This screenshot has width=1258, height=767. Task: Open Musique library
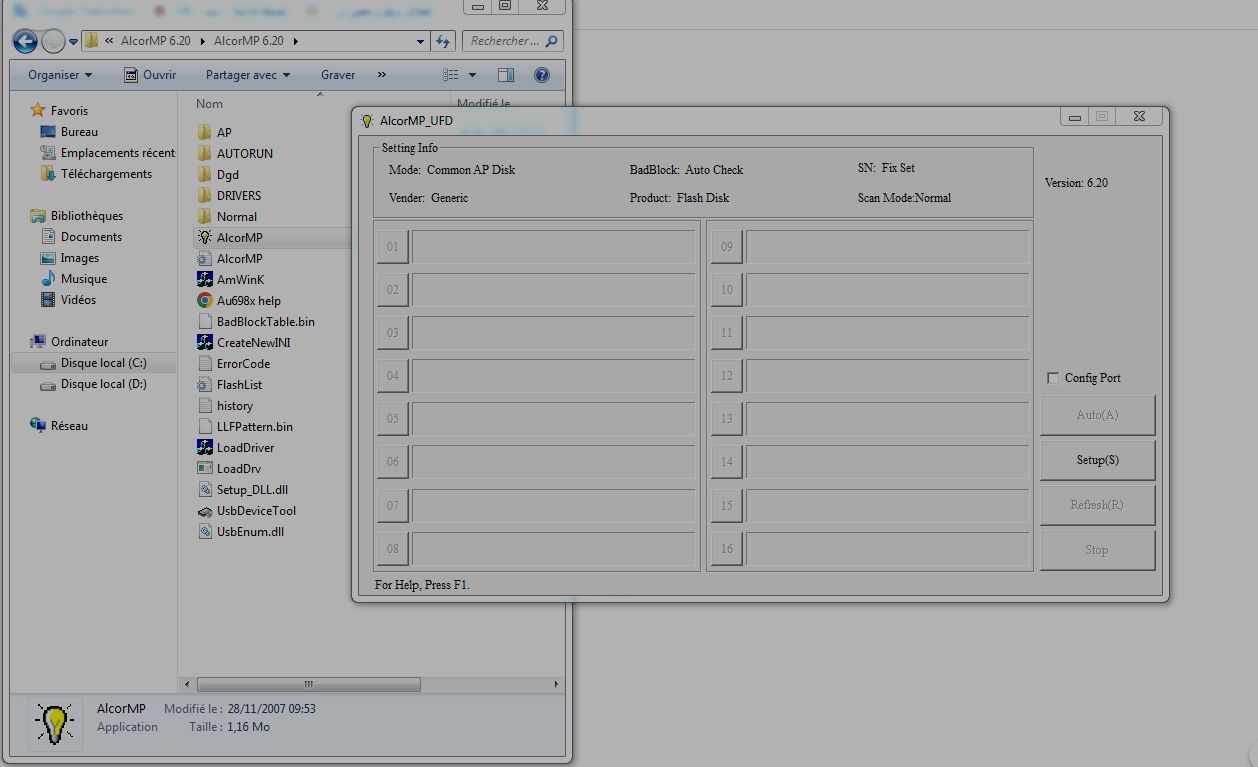(x=84, y=279)
